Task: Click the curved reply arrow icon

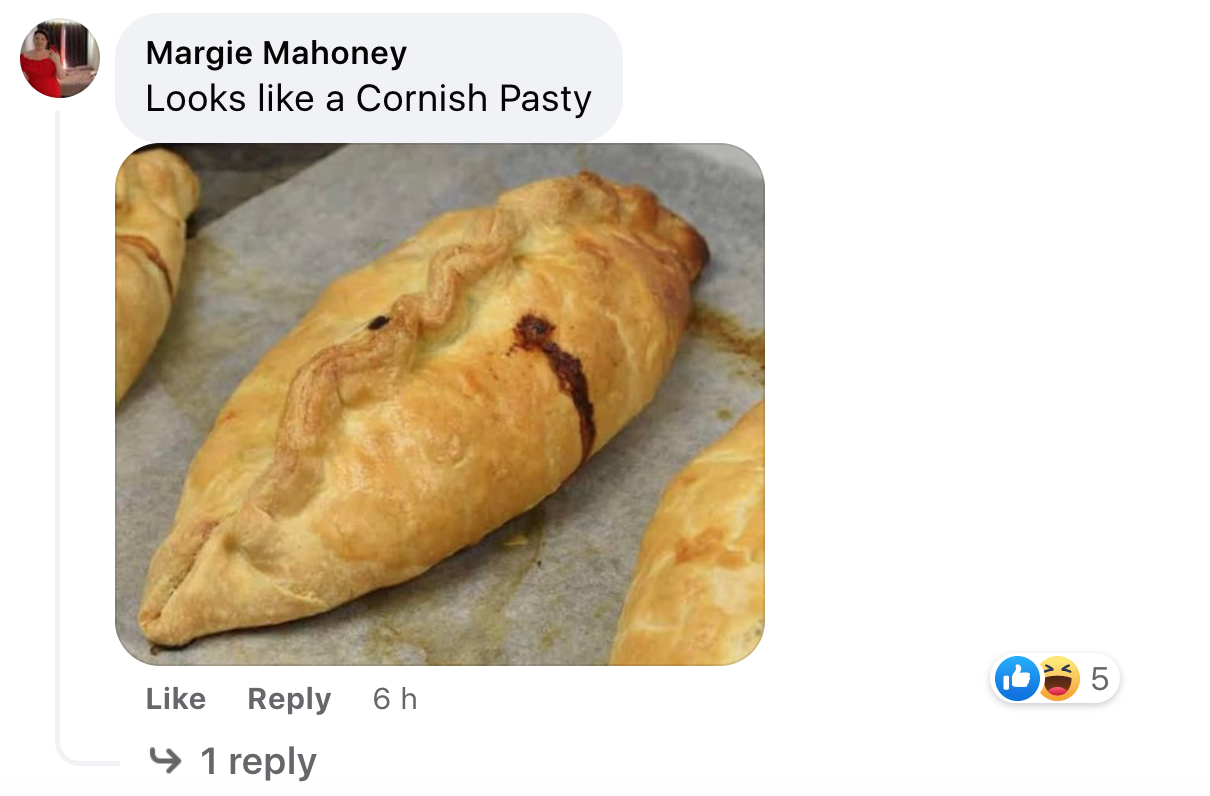Action: [x=165, y=761]
